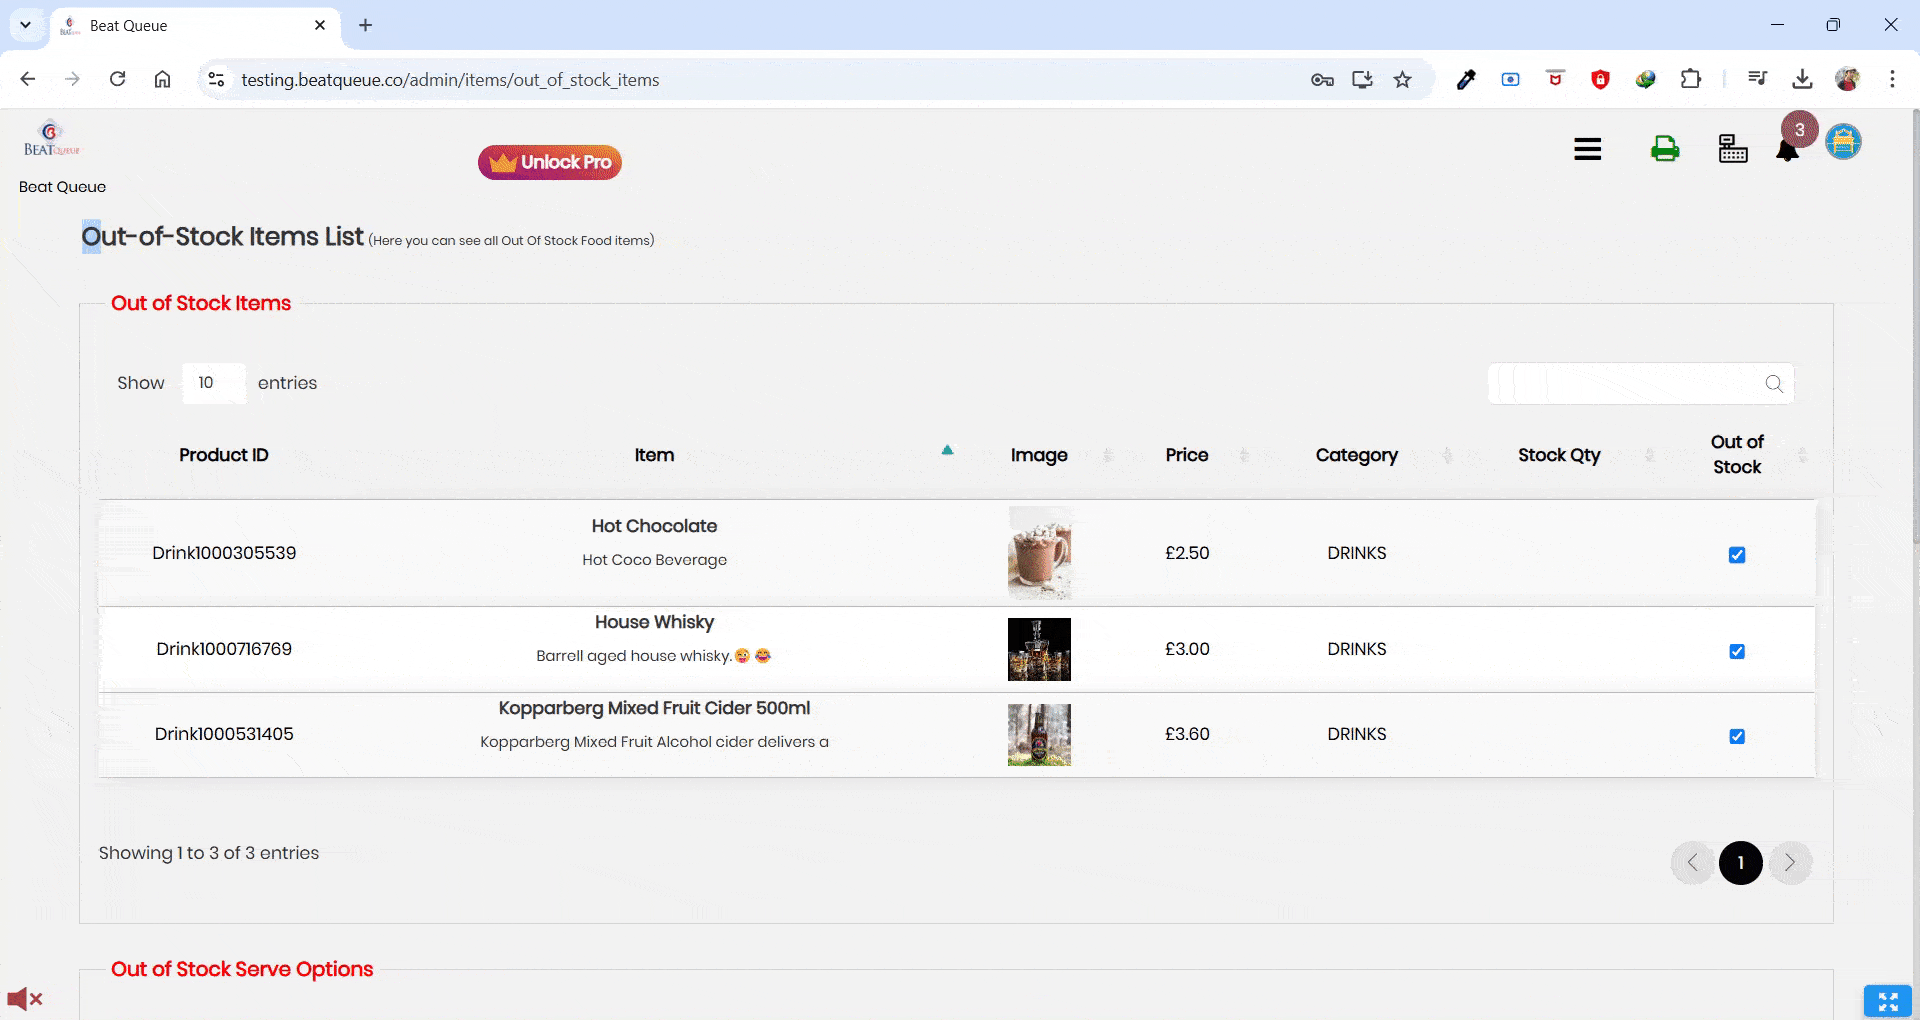Image resolution: width=1920 pixels, height=1020 pixels.
Task: Open the hamburger navigation menu
Action: pyautogui.click(x=1586, y=148)
